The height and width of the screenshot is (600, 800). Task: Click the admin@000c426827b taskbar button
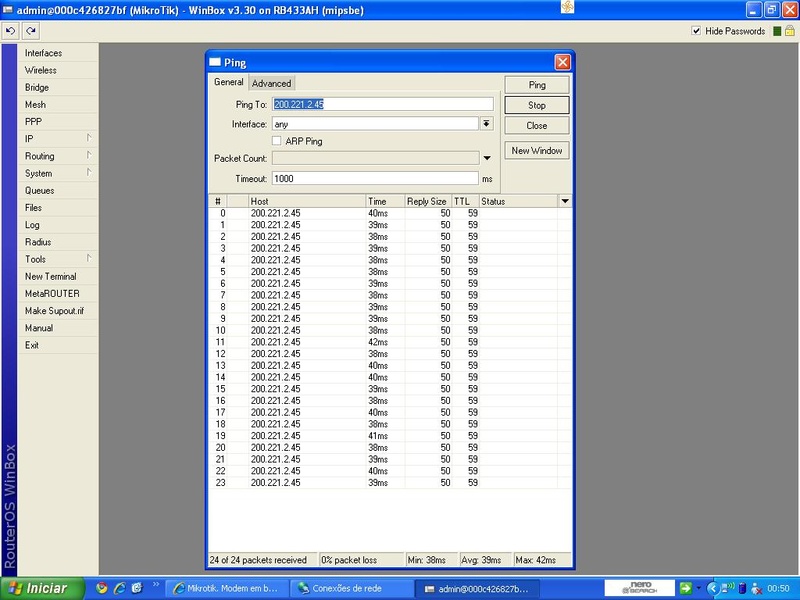476,588
